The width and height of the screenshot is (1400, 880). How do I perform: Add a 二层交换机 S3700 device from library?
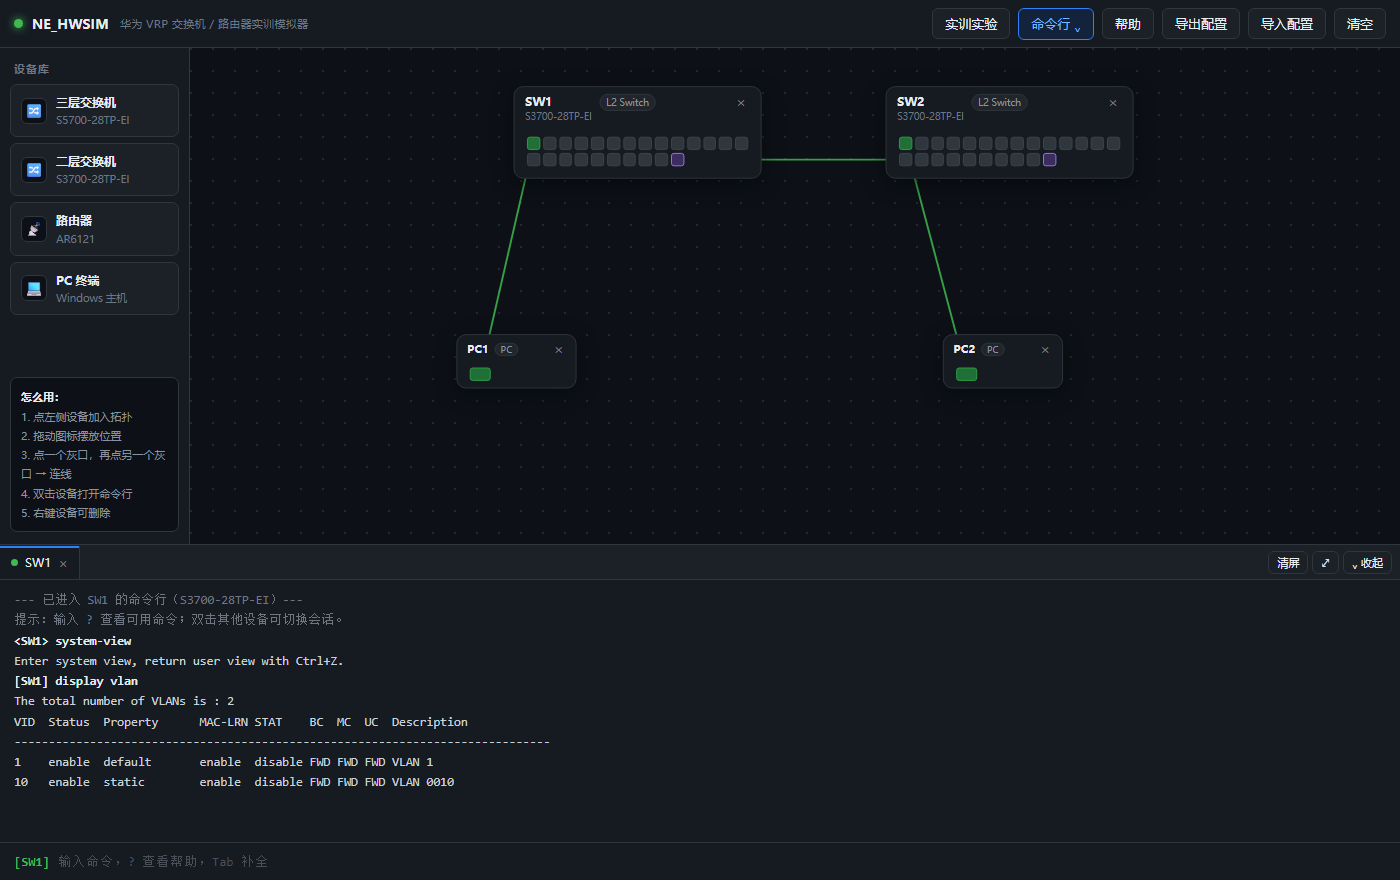click(x=94, y=169)
